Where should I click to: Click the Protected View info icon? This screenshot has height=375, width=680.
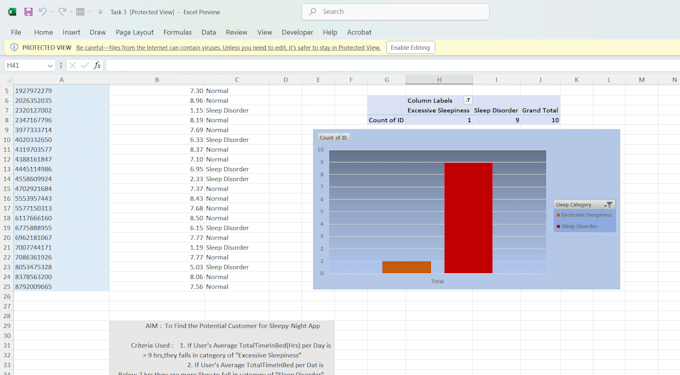14,47
